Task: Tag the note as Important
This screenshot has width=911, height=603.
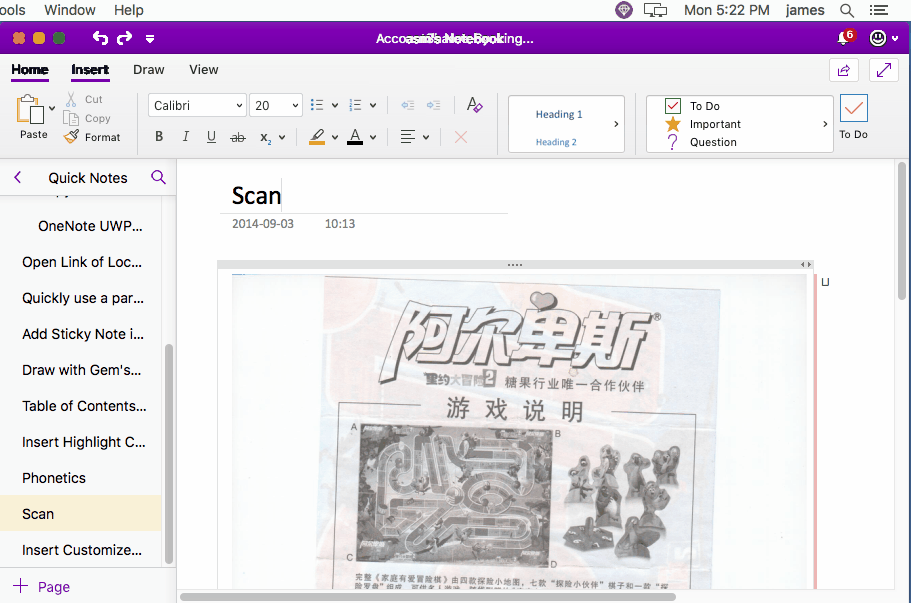Action: (703, 124)
